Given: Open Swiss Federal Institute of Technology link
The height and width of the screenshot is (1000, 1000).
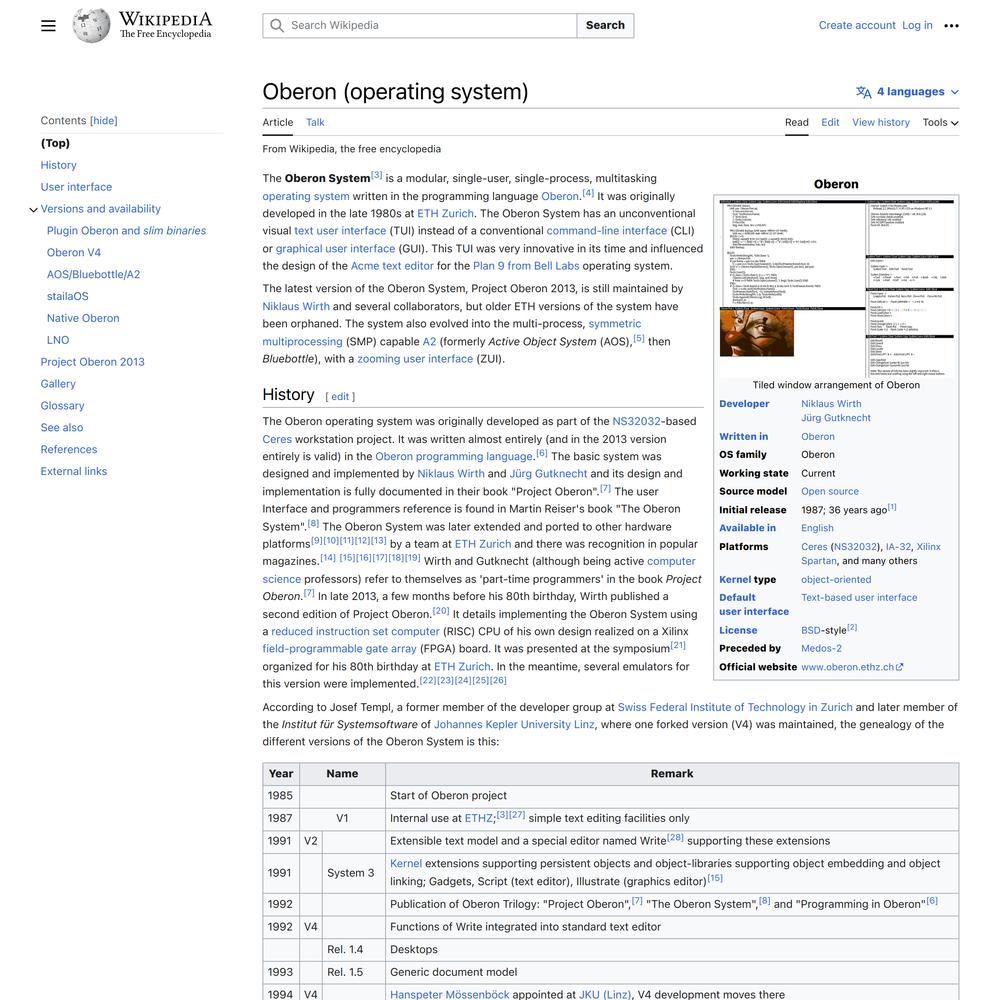Looking at the screenshot, I should point(735,707).
